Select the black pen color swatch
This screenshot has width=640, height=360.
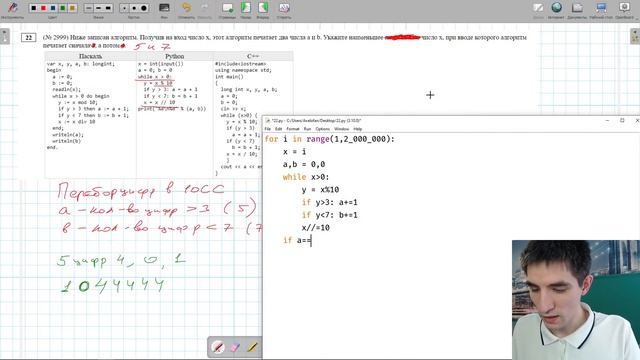pos(34,8)
